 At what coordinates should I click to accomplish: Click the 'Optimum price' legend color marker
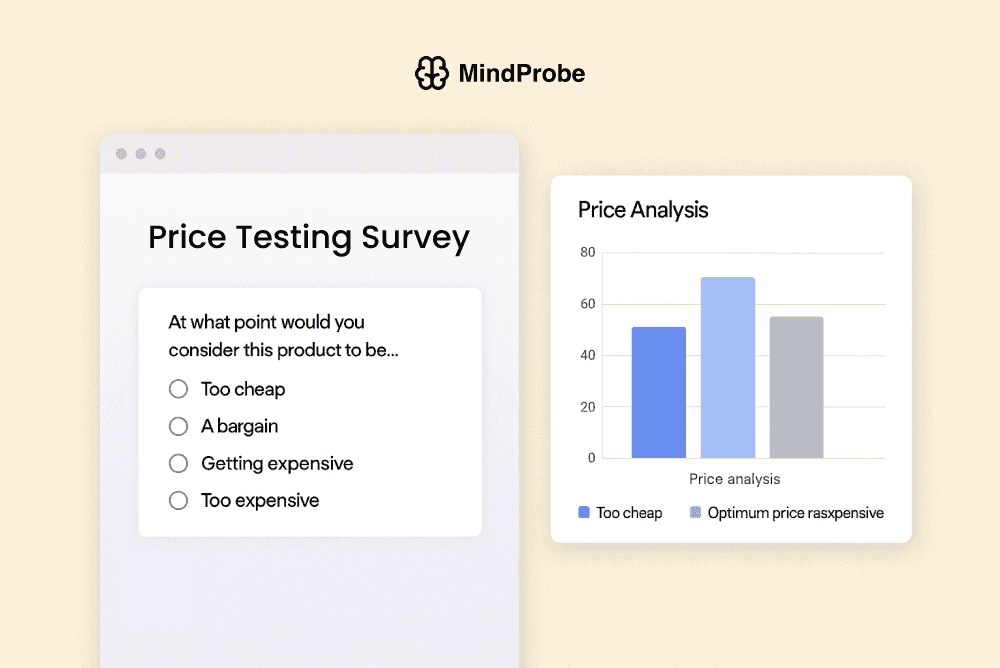[694, 512]
